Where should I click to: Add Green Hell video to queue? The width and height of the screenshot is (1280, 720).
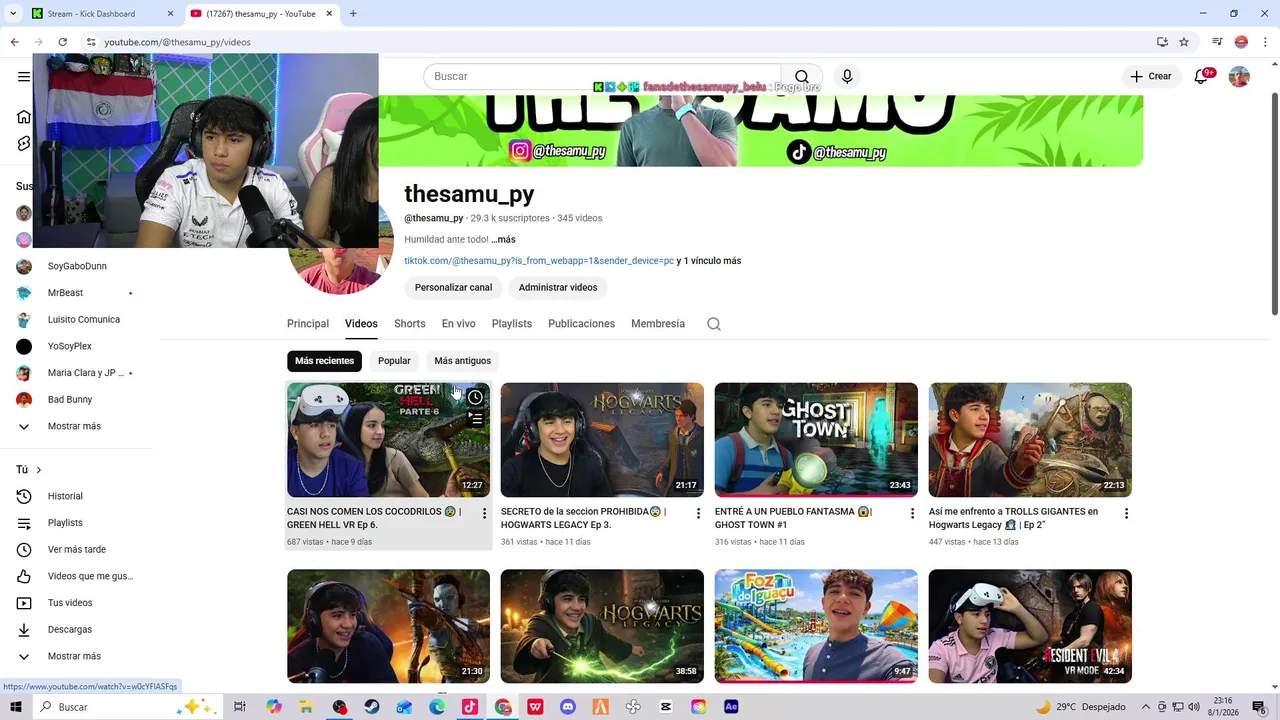pos(475,419)
